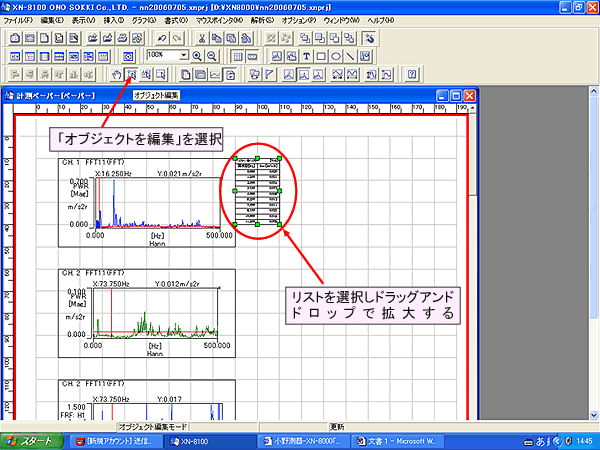Click the Undo arrow icon in toolbar
600x450 pixels.
point(162,38)
